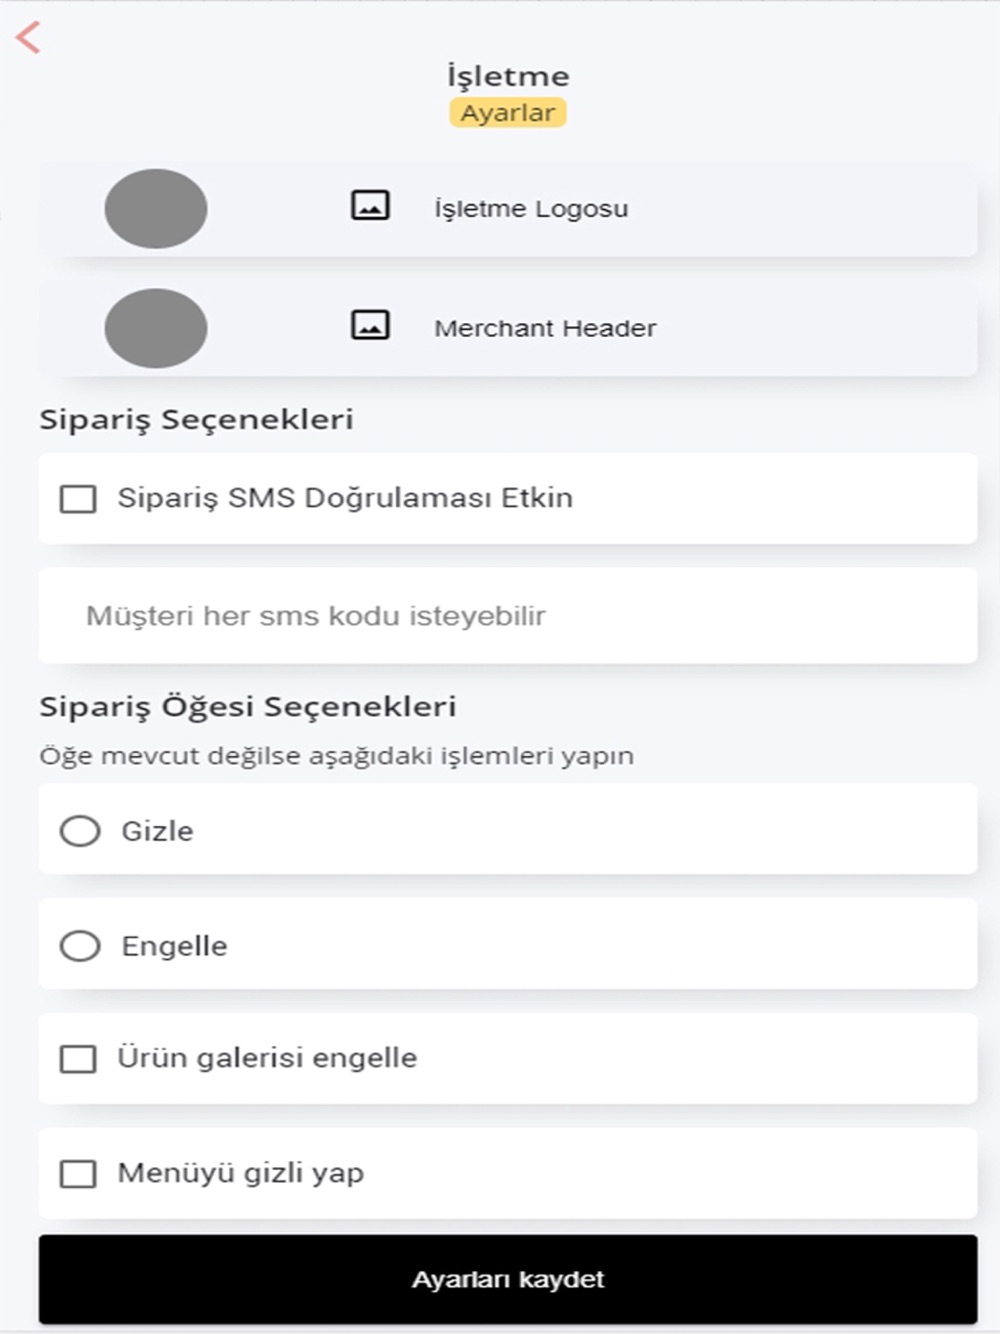Screen dimensions: 1000x1334
Task: Click the İşletme page title
Action: (x=508, y=76)
